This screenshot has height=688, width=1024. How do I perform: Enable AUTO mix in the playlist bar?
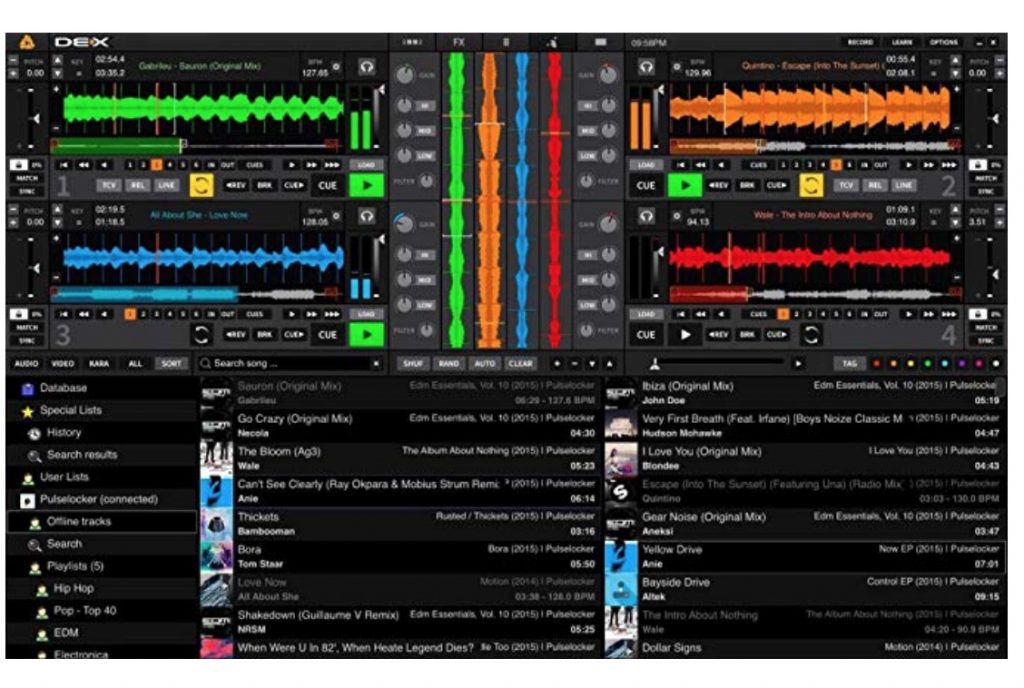(x=484, y=364)
